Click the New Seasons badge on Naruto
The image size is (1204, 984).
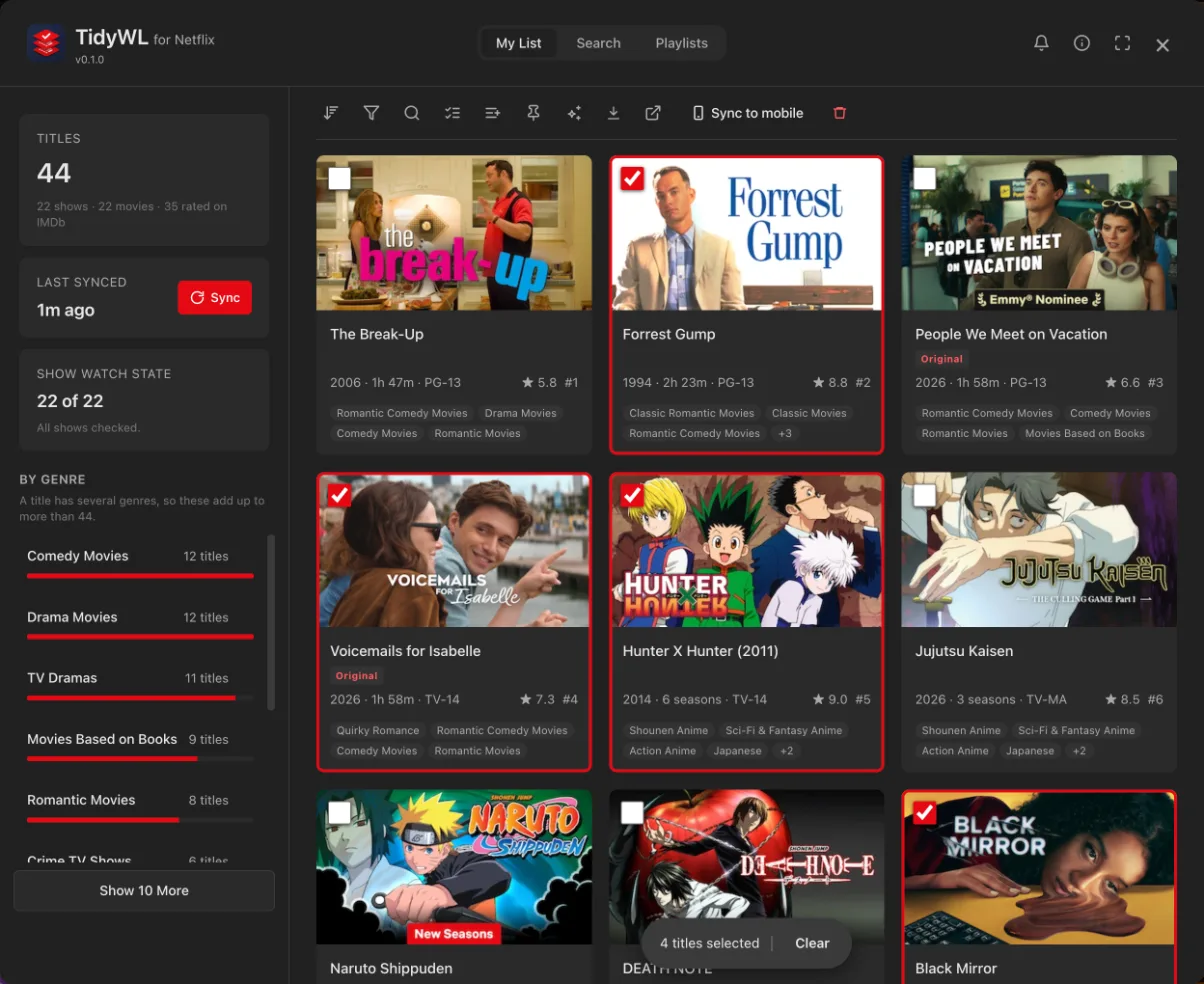click(454, 934)
